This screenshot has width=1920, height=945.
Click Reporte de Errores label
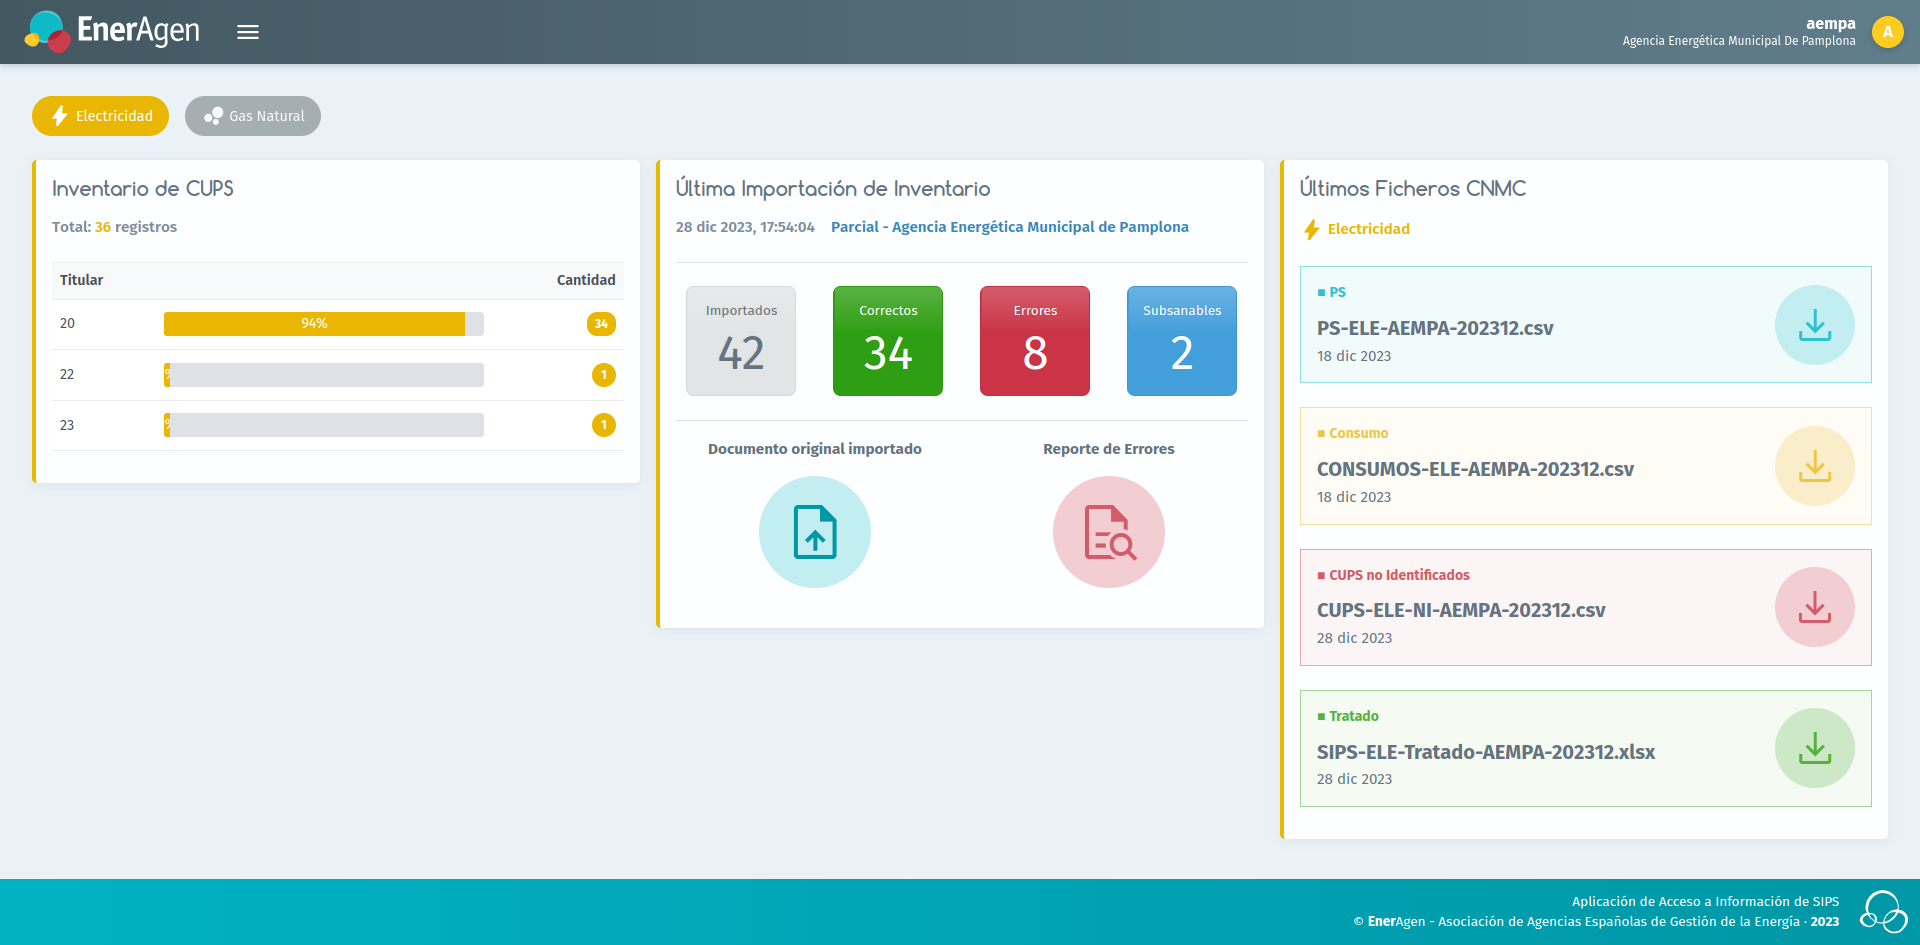[x=1109, y=449]
